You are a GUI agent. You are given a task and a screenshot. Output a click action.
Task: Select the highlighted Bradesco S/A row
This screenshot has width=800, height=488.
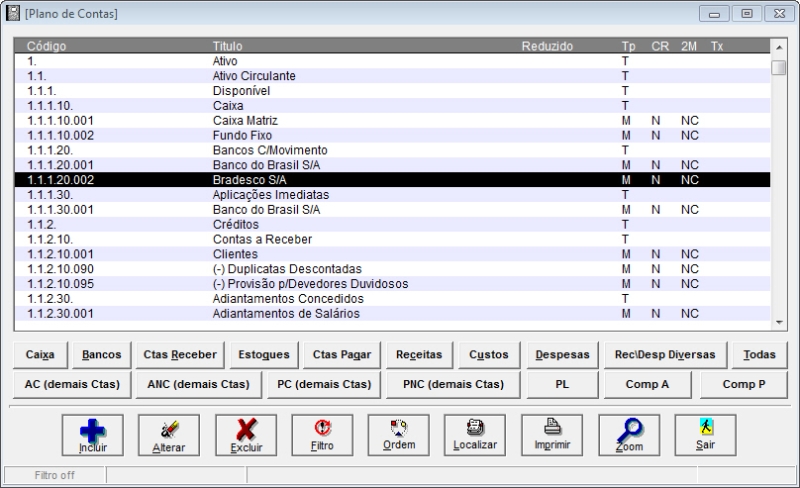[392, 180]
